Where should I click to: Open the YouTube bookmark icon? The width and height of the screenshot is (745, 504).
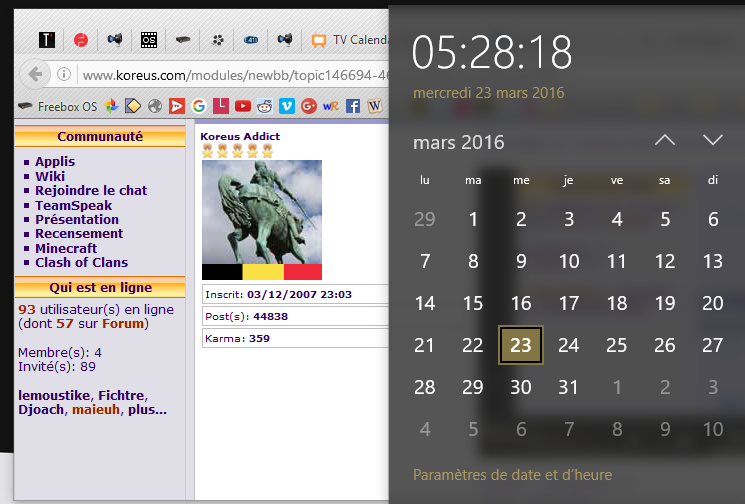click(x=242, y=105)
